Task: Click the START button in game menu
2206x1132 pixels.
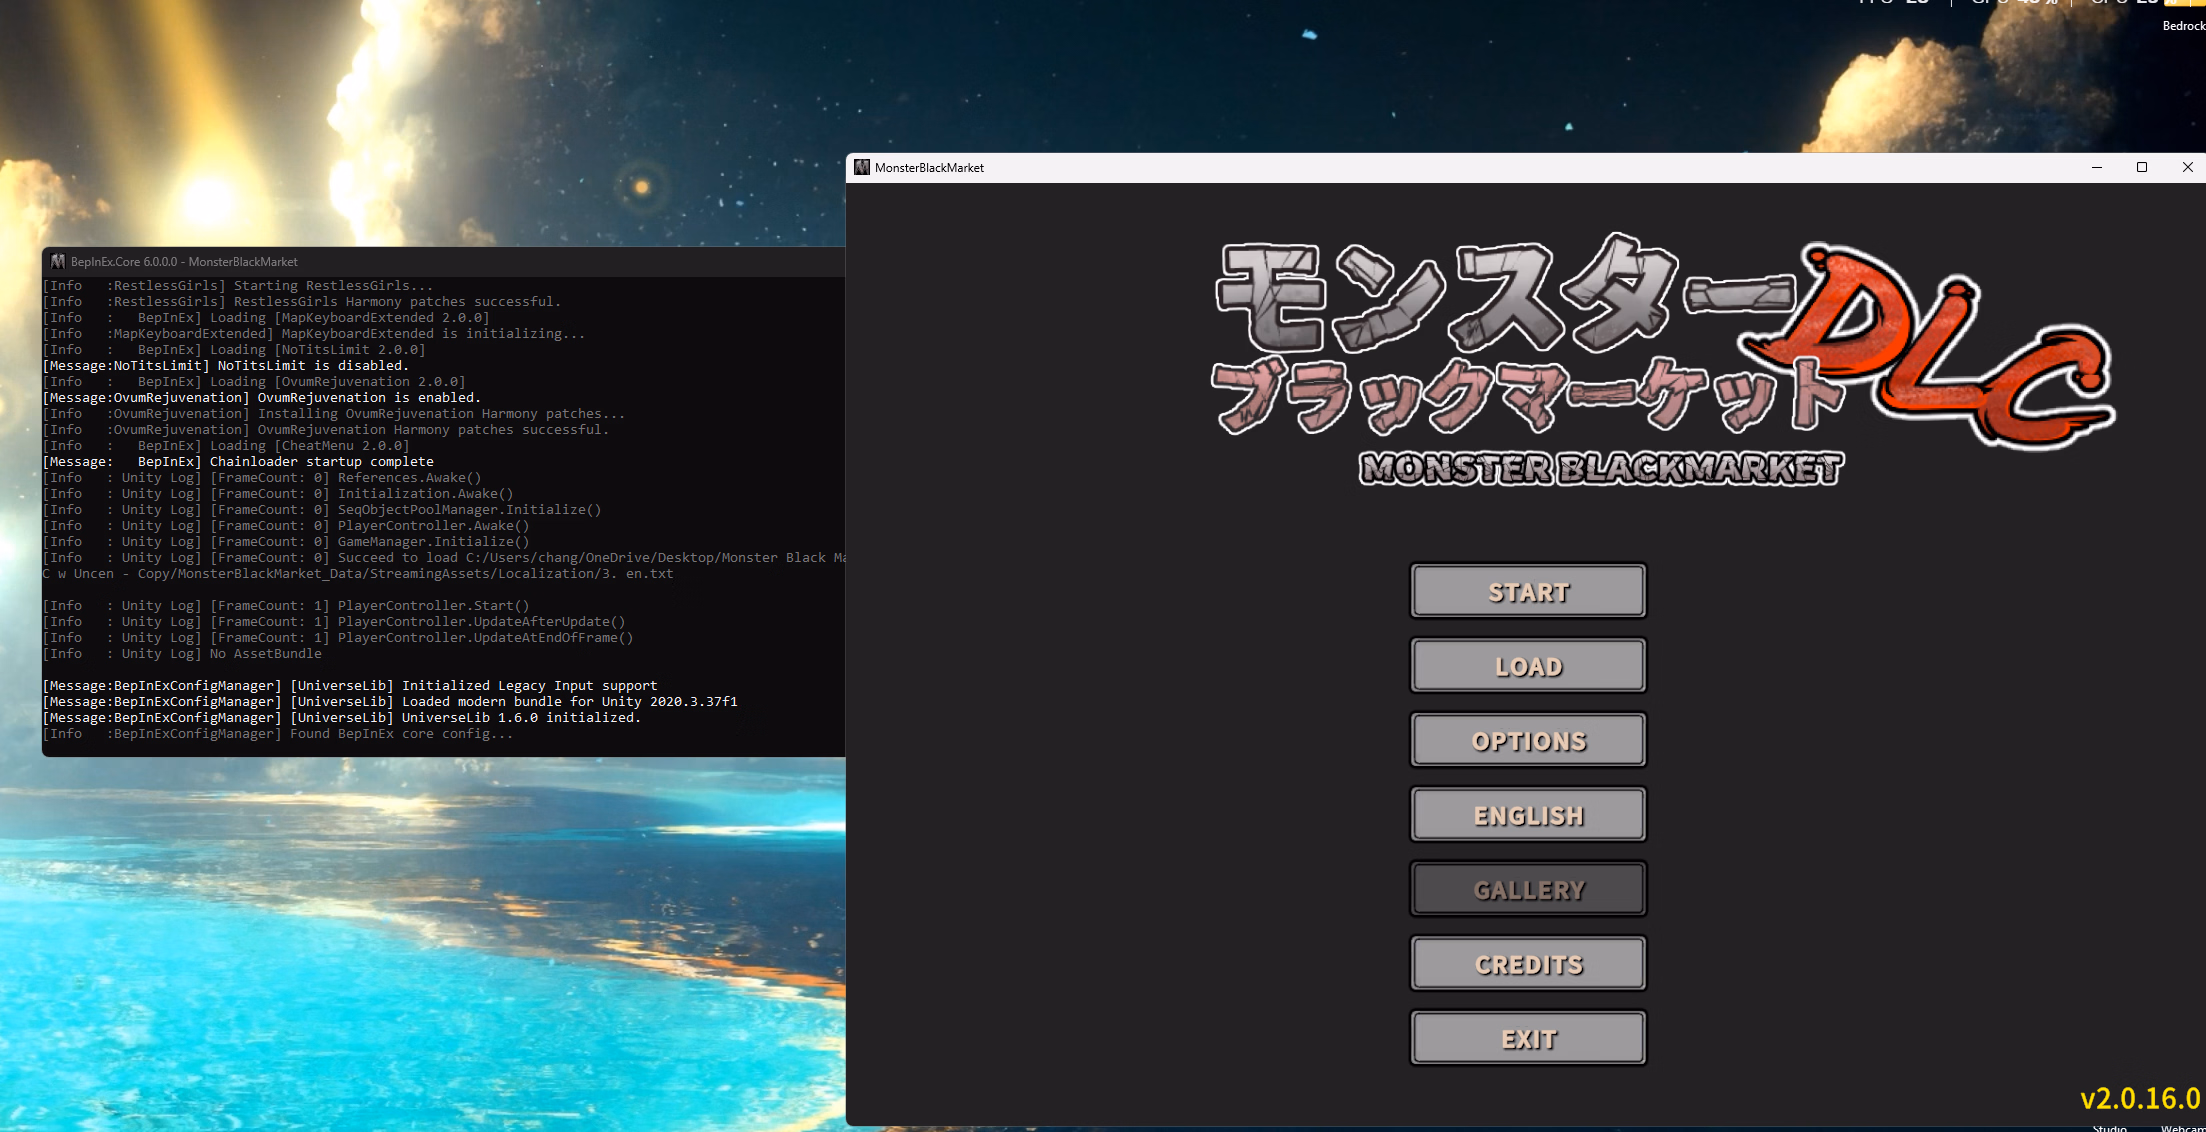Action: point(1527,592)
